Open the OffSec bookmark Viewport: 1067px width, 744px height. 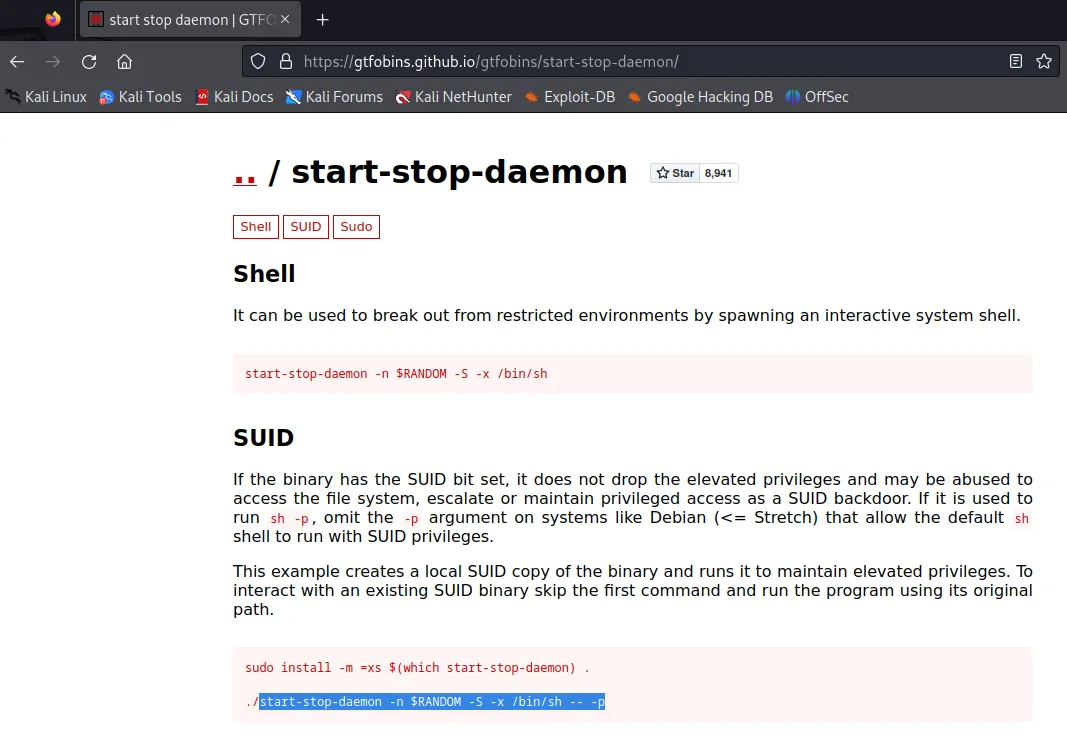pyautogui.click(x=817, y=97)
